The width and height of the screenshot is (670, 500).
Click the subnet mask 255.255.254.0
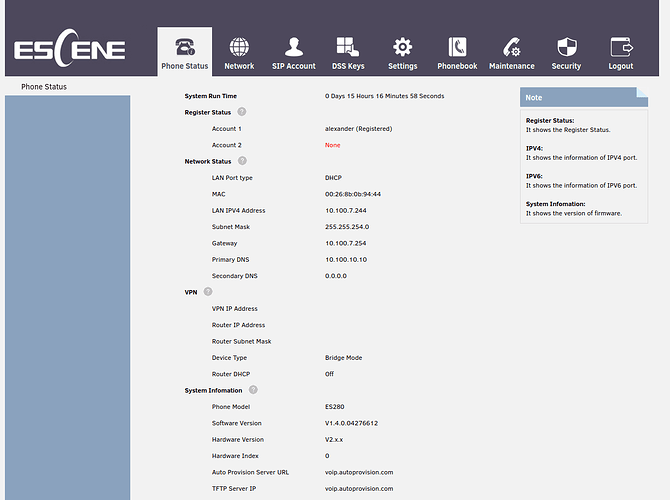pos(347,227)
